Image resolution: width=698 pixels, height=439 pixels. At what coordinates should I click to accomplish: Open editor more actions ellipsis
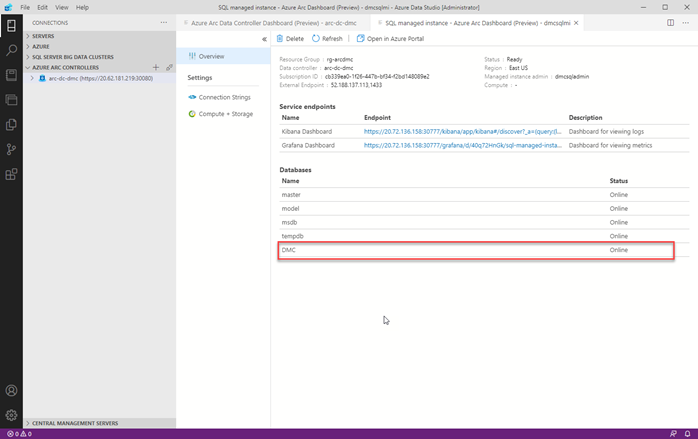tap(686, 23)
